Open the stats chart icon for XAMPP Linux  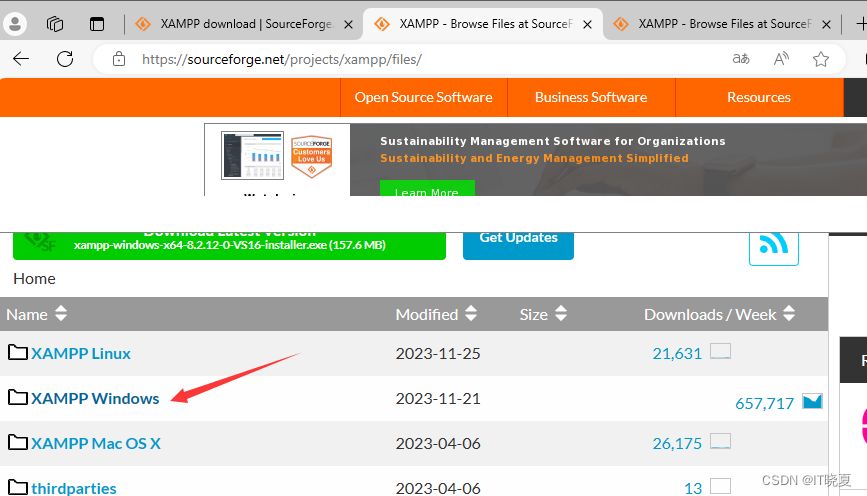pos(720,351)
